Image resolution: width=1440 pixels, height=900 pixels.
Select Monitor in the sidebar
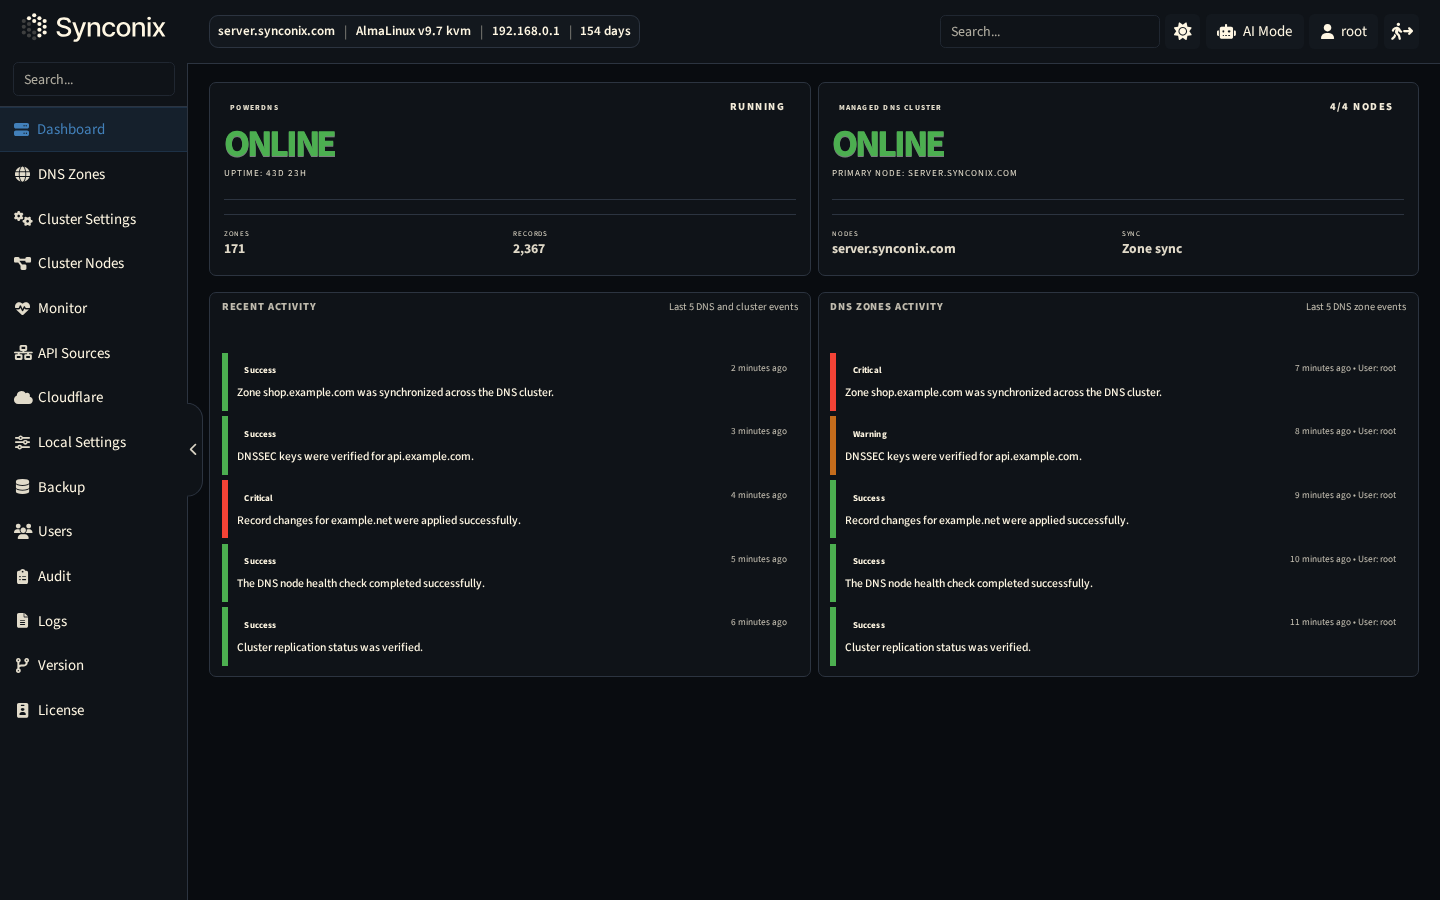coord(93,308)
